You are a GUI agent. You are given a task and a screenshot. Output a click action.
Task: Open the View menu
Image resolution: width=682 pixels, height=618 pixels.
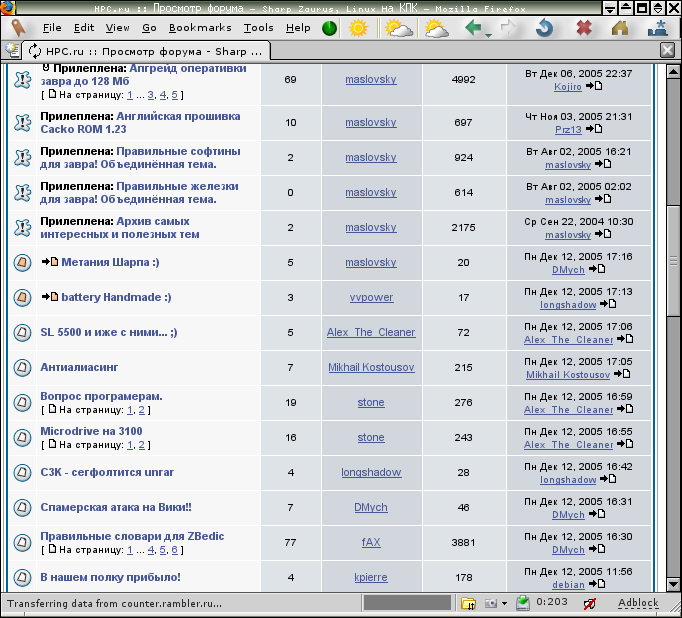point(117,28)
